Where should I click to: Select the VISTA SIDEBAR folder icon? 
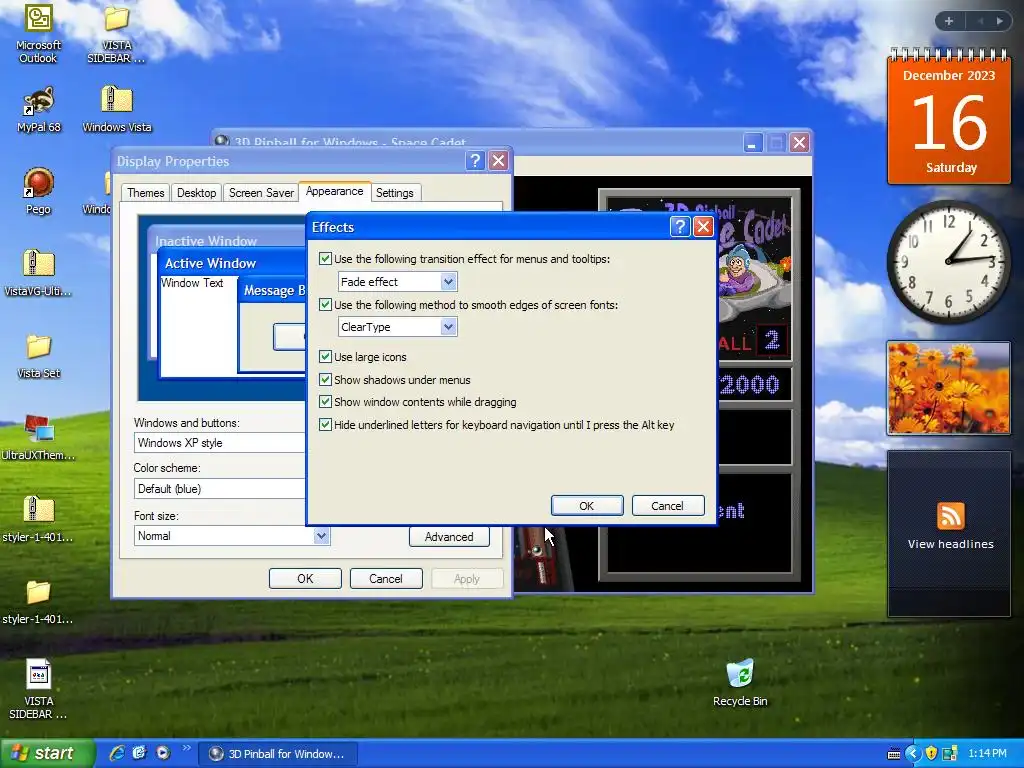click(116, 33)
